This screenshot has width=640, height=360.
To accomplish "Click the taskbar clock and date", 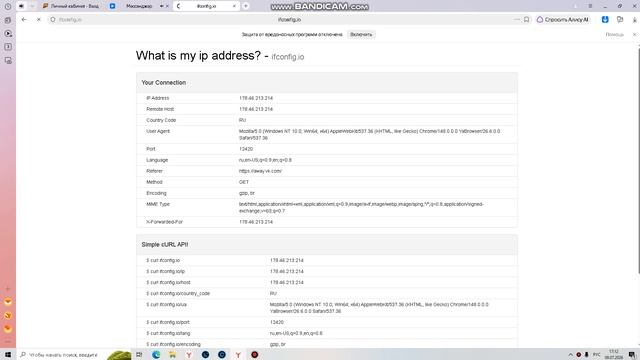I will click(613, 355).
